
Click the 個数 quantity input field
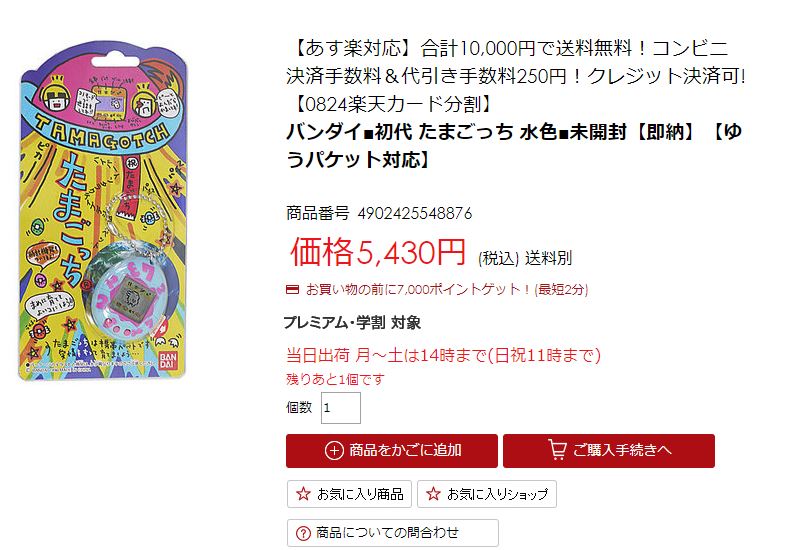pos(340,408)
